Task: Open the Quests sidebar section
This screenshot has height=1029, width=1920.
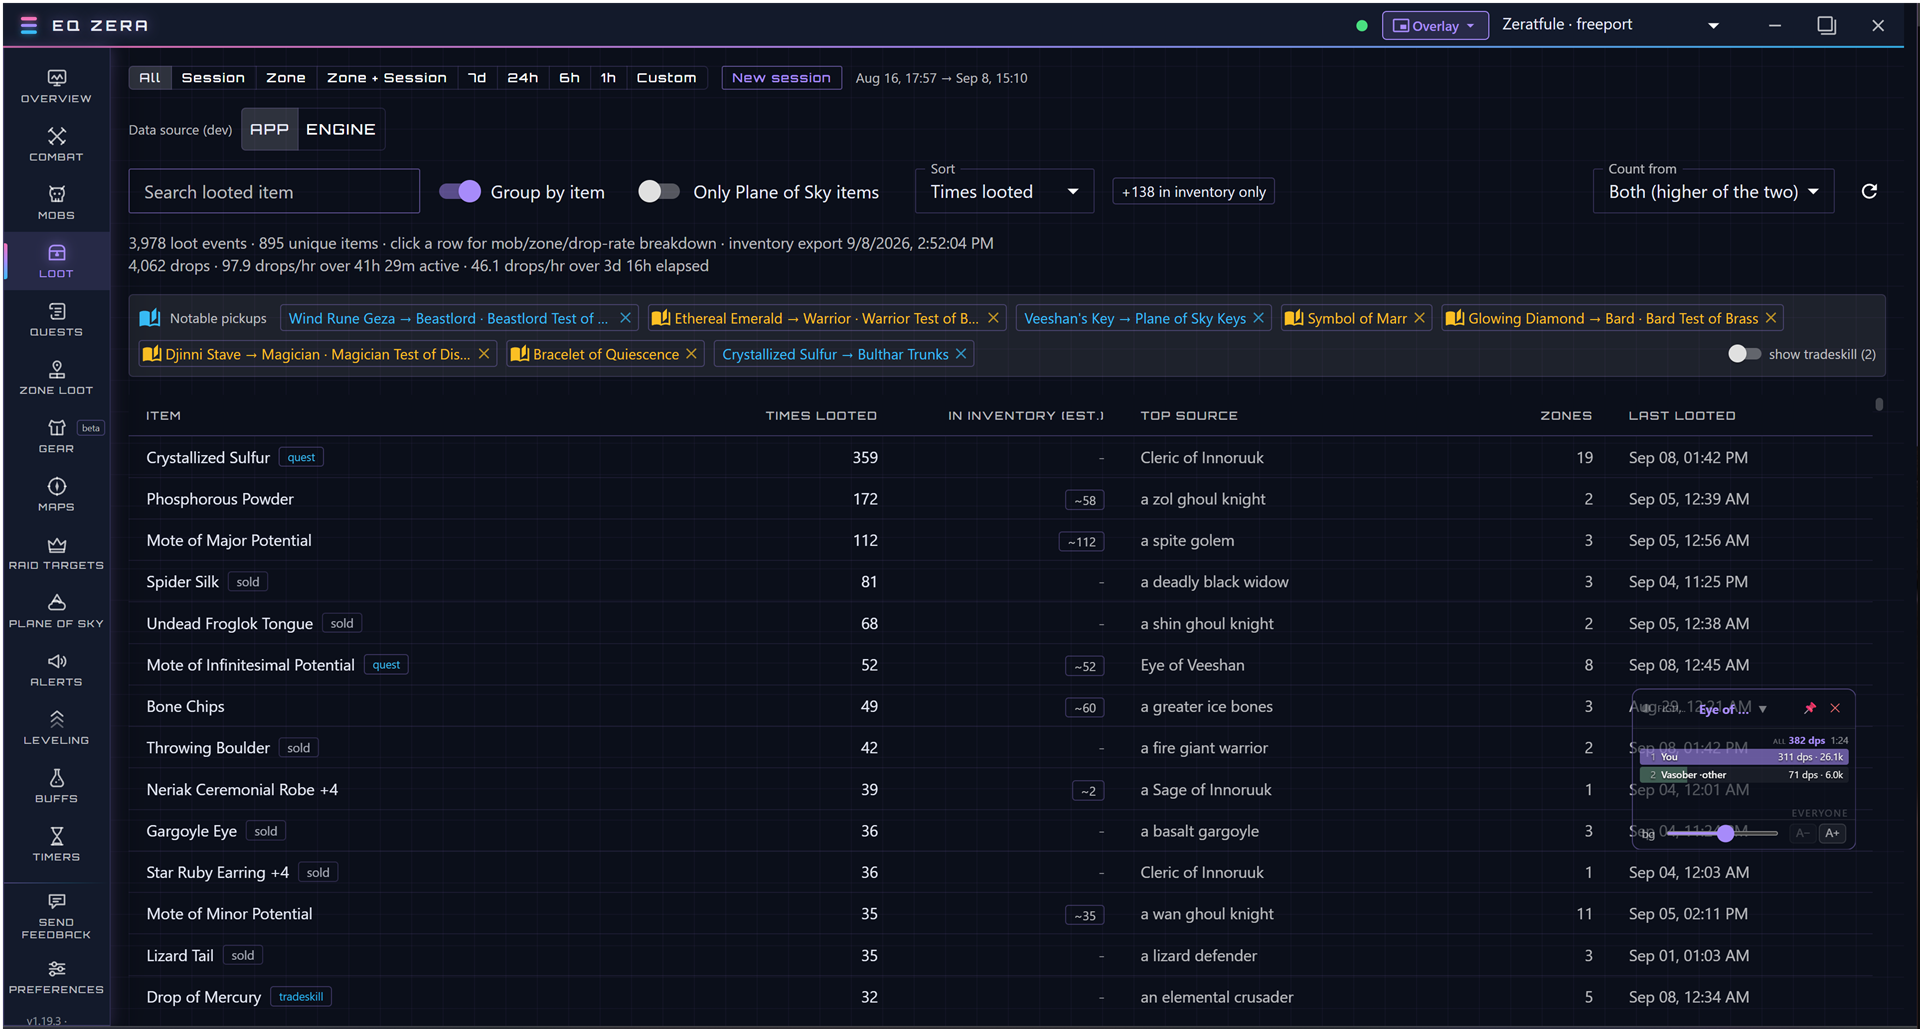Action: (x=56, y=320)
